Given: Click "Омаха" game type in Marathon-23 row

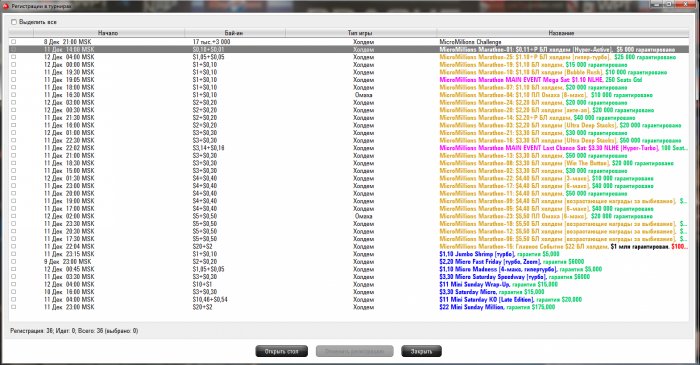Looking at the screenshot, I should point(363,216).
